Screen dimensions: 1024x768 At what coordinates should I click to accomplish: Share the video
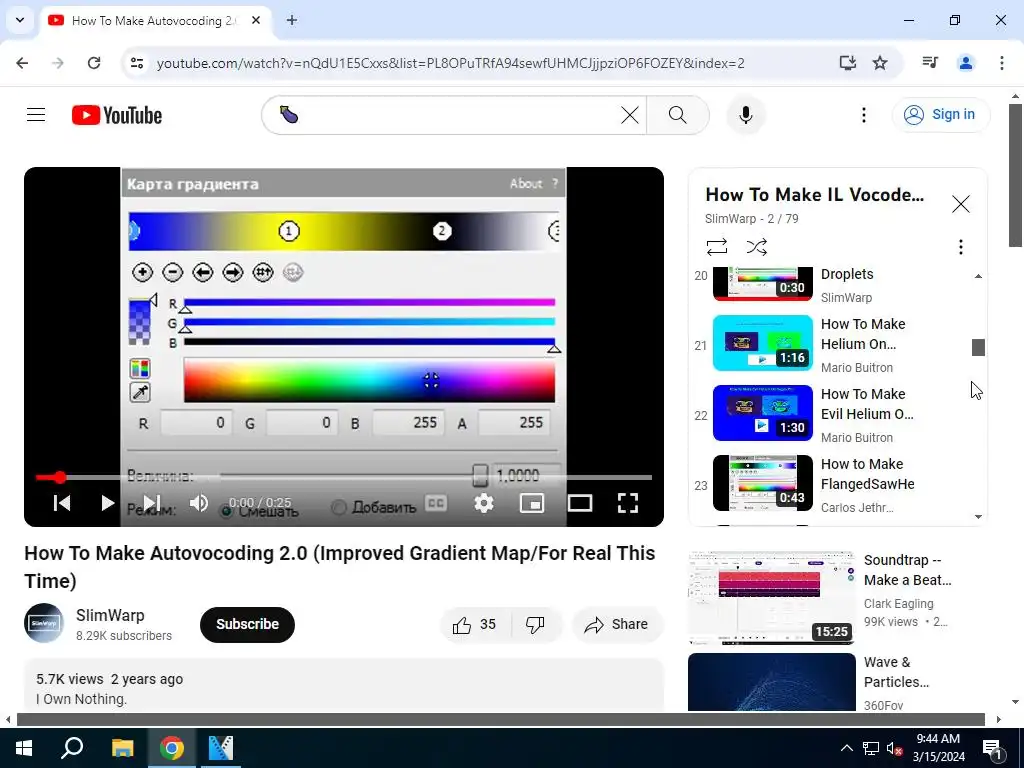coord(617,625)
